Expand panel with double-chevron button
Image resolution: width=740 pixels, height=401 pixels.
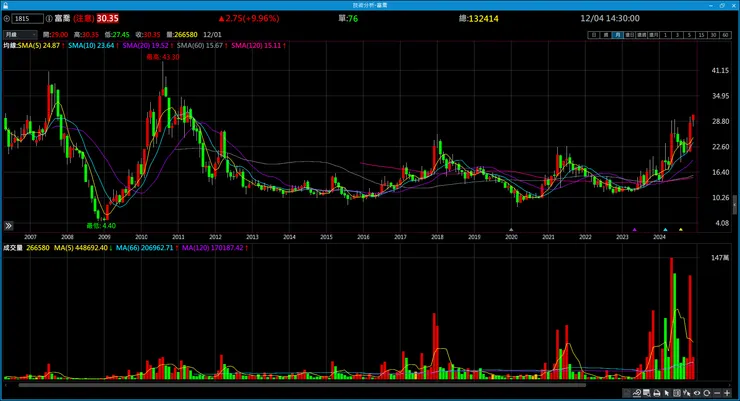coord(8,226)
